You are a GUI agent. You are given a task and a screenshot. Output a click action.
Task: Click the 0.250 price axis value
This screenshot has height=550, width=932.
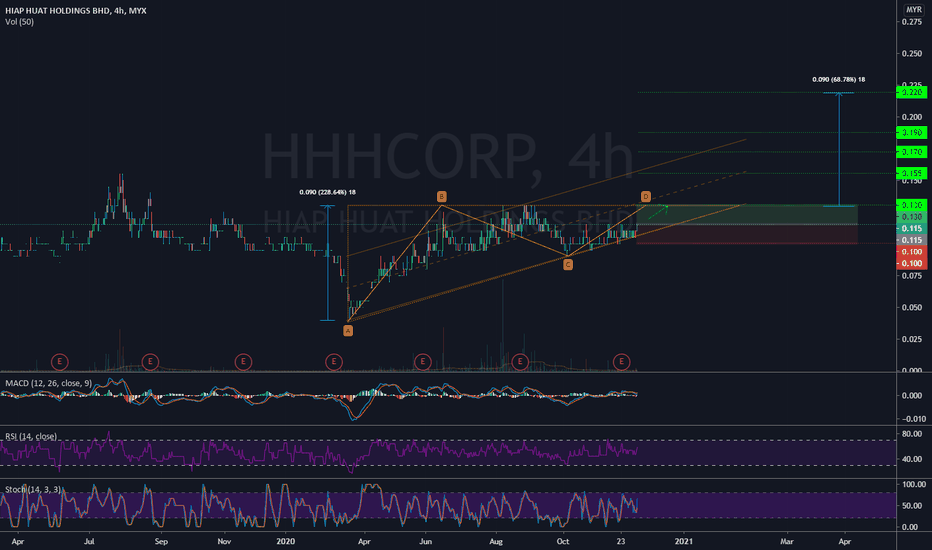[912, 54]
